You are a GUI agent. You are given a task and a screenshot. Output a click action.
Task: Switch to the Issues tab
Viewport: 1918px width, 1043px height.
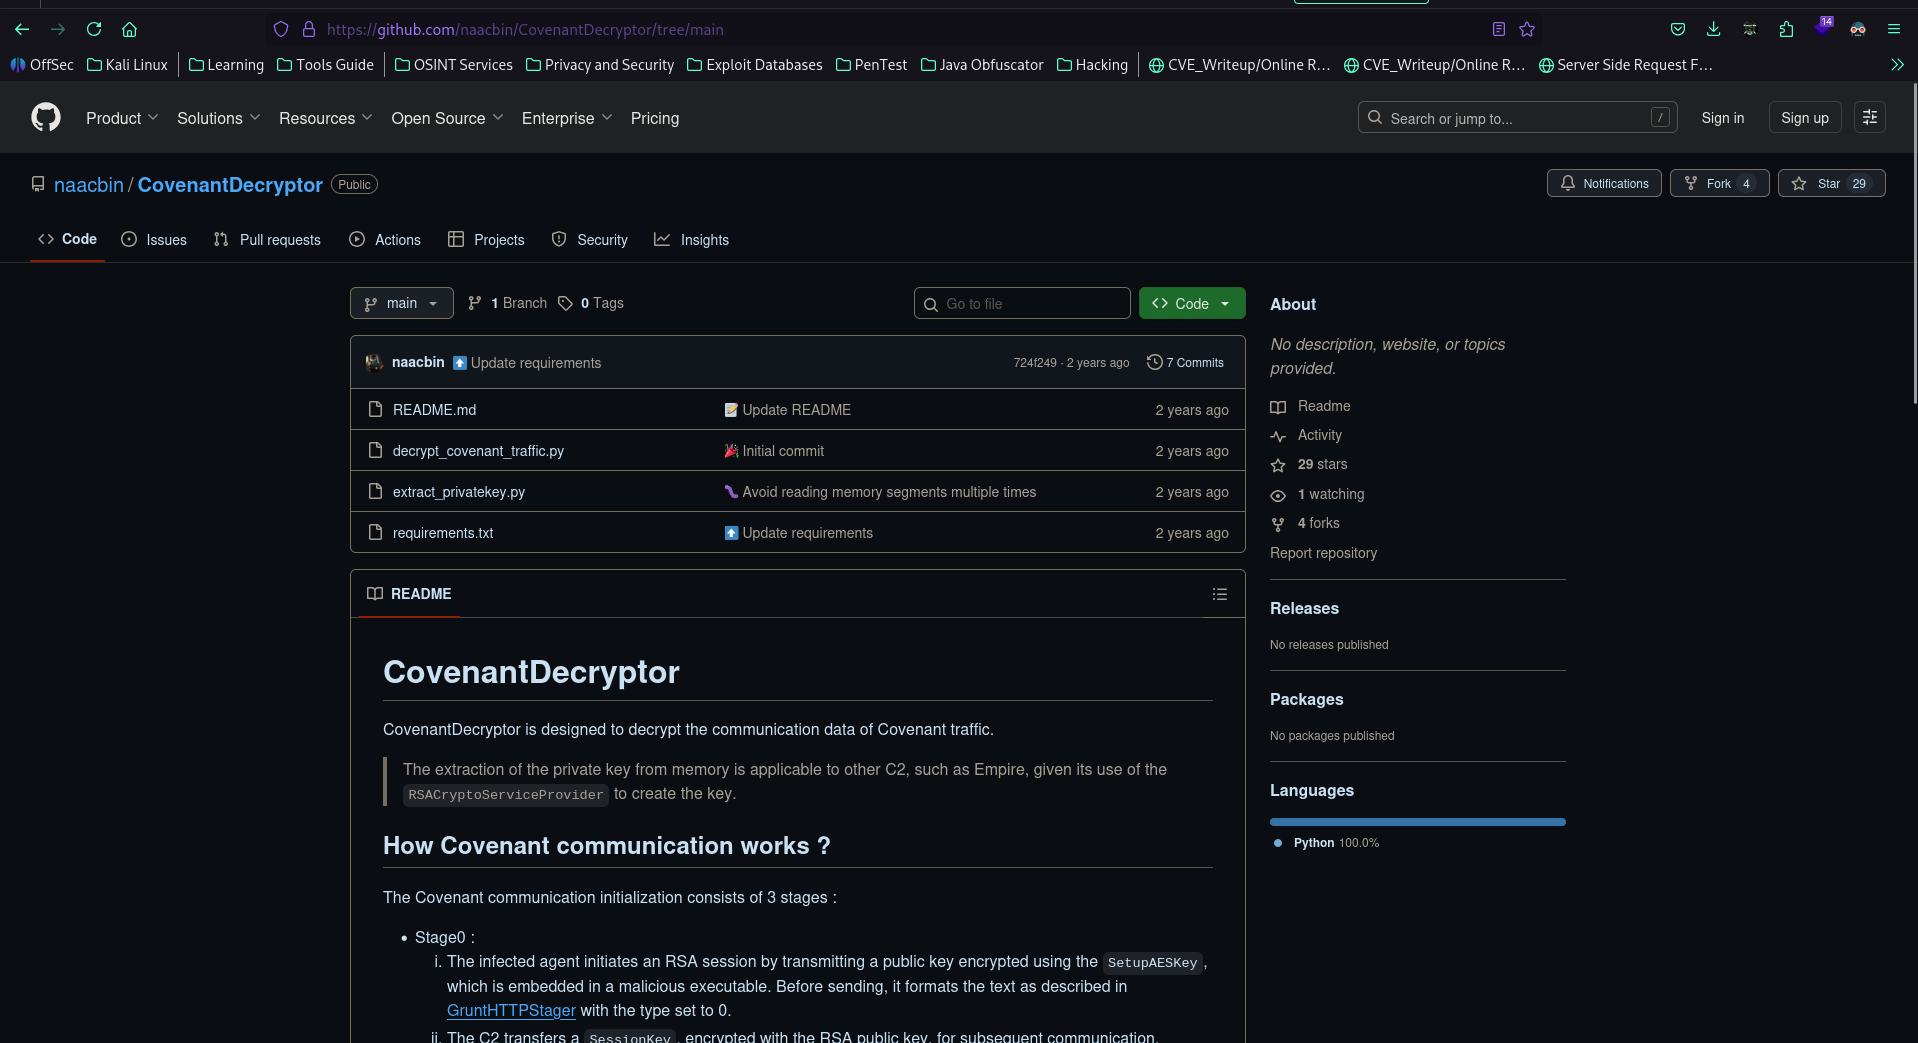pos(154,240)
